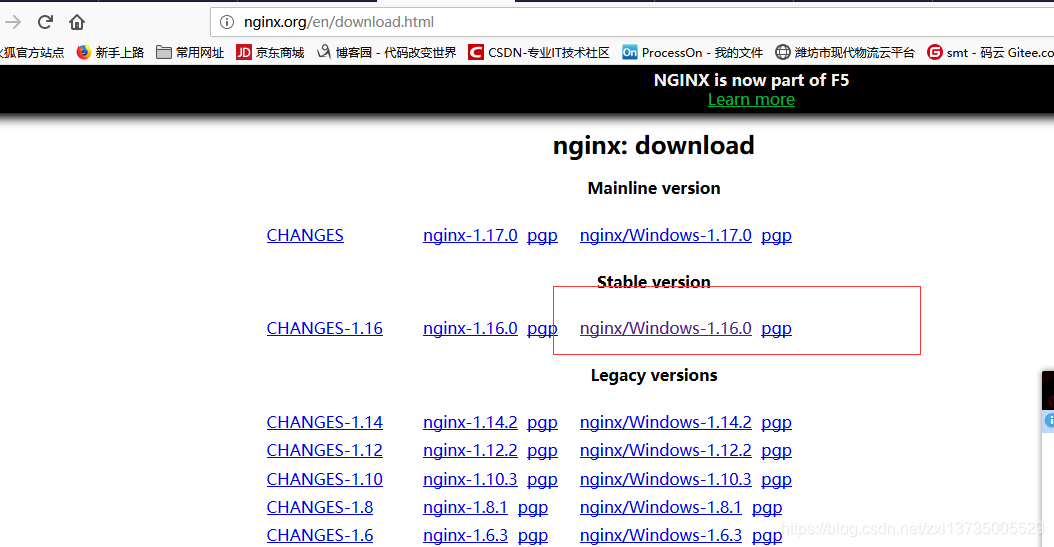The width and height of the screenshot is (1054, 547).
Task: Show site information icon in address bar
Action: [227, 22]
